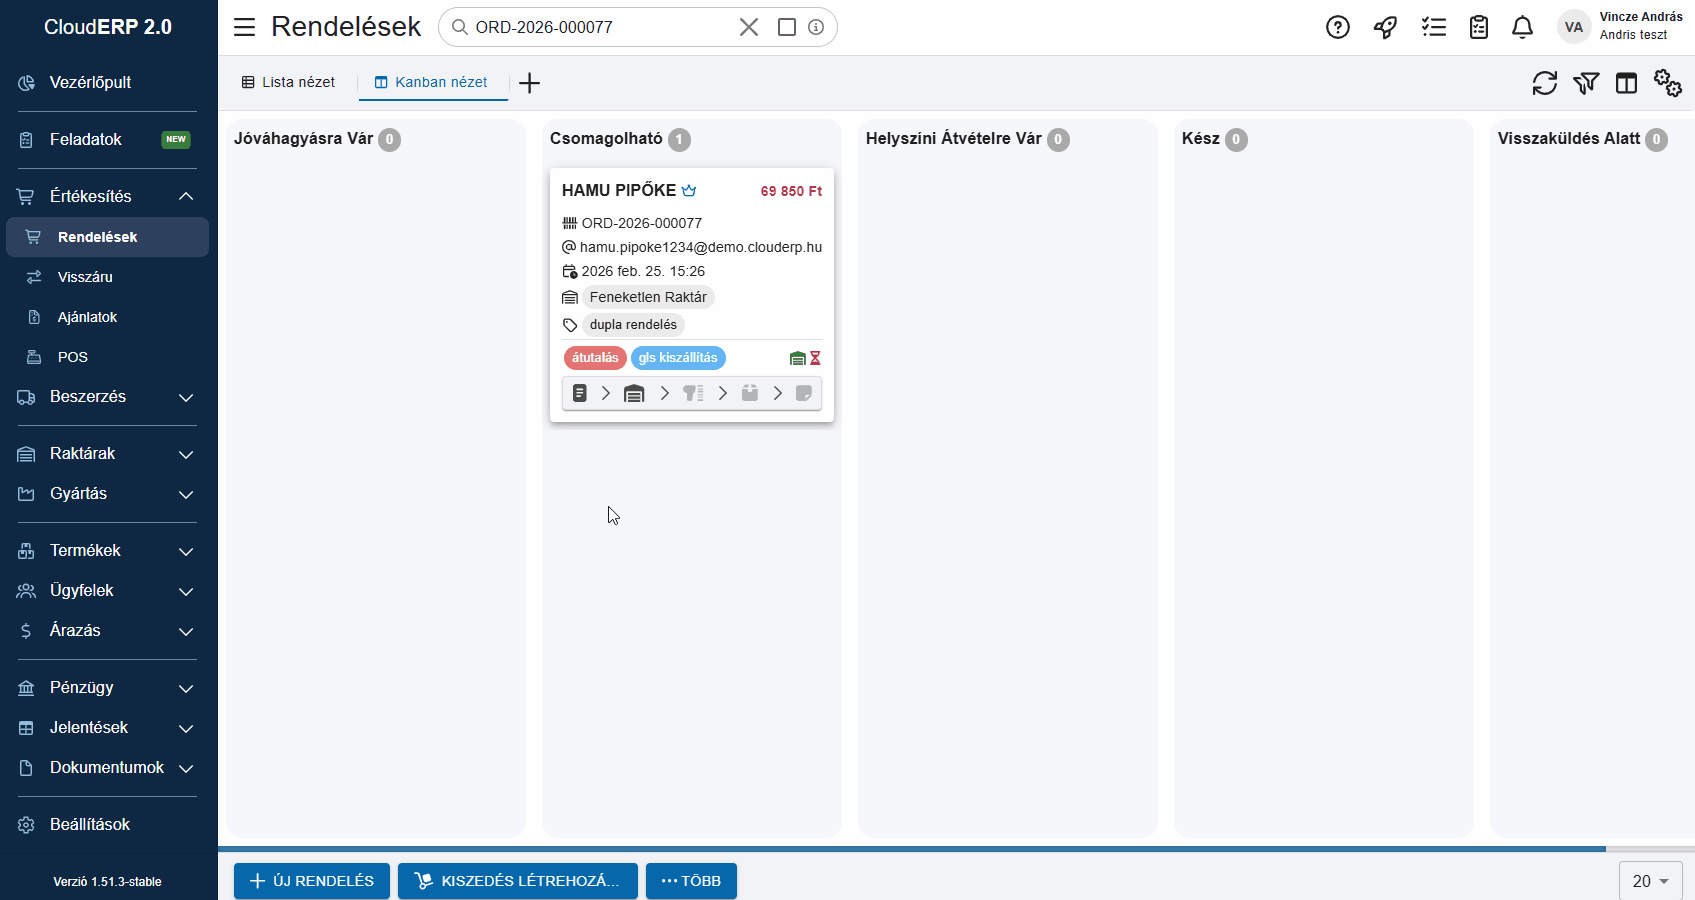Open Visszáru in the sidebar
The image size is (1695, 900).
click(85, 277)
